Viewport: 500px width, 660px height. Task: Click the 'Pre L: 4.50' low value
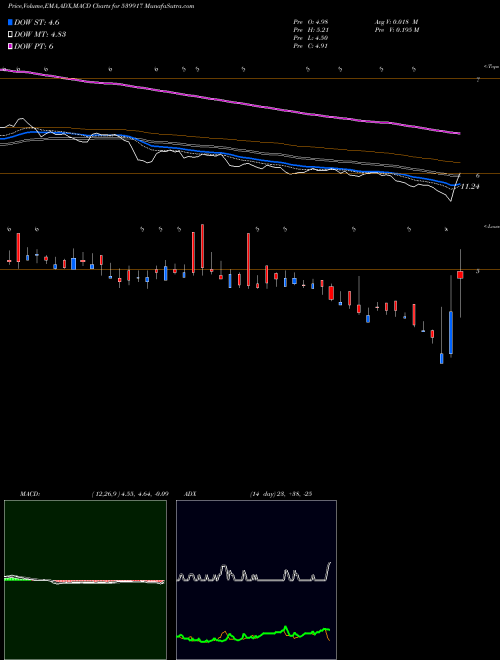pyautogui.click(x=311, y=38)
